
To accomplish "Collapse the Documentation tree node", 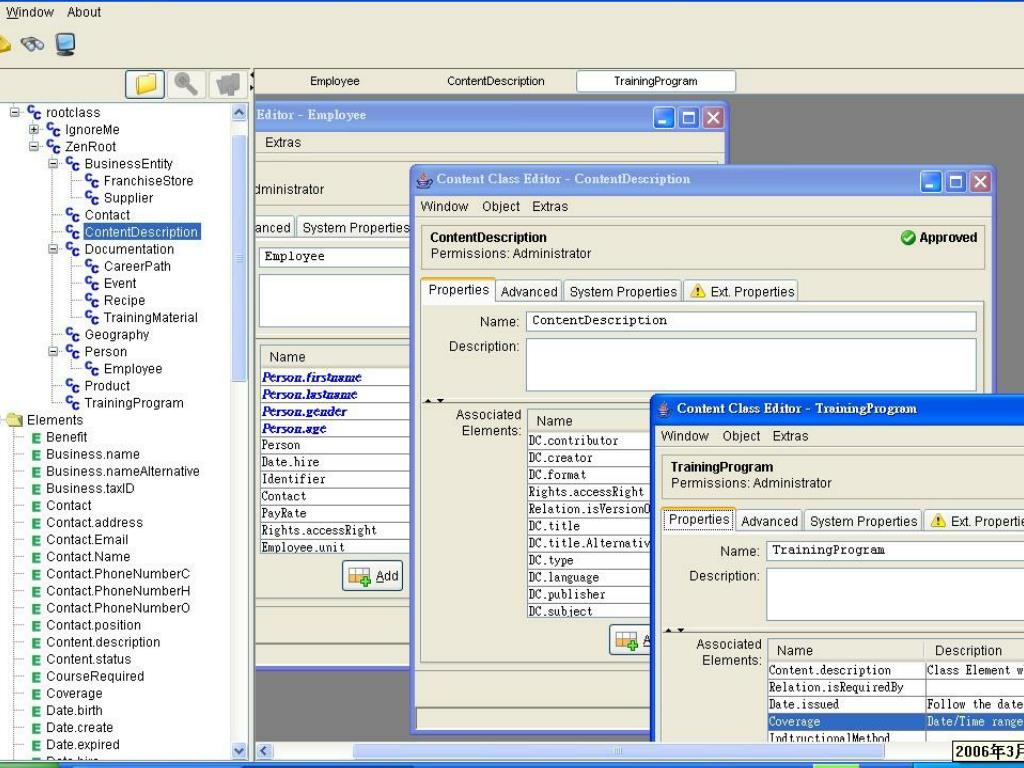I will [54, 249].
